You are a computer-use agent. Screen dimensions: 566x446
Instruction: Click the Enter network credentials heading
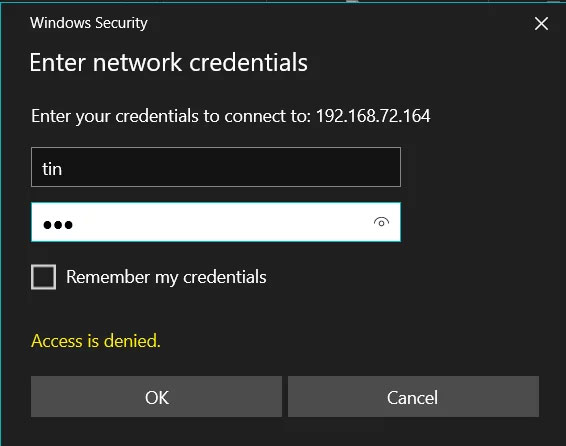(169, 62)
